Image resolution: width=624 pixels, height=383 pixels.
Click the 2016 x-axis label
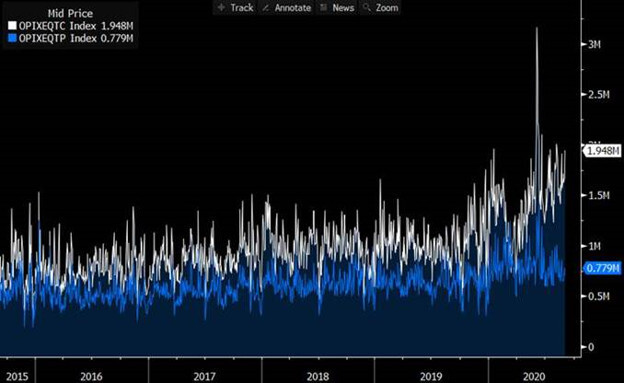(x=91, y=377)
